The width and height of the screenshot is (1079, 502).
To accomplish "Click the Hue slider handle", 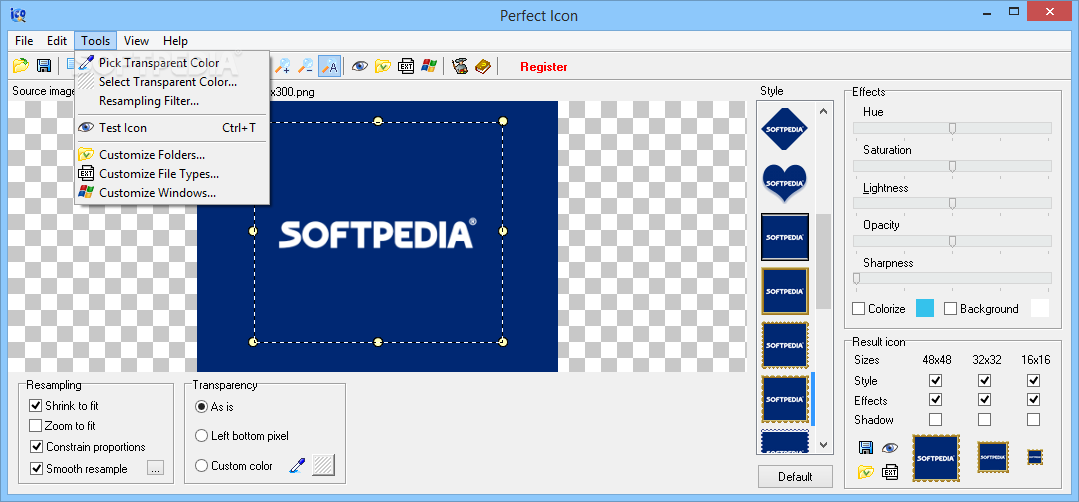I will (952, 129).
